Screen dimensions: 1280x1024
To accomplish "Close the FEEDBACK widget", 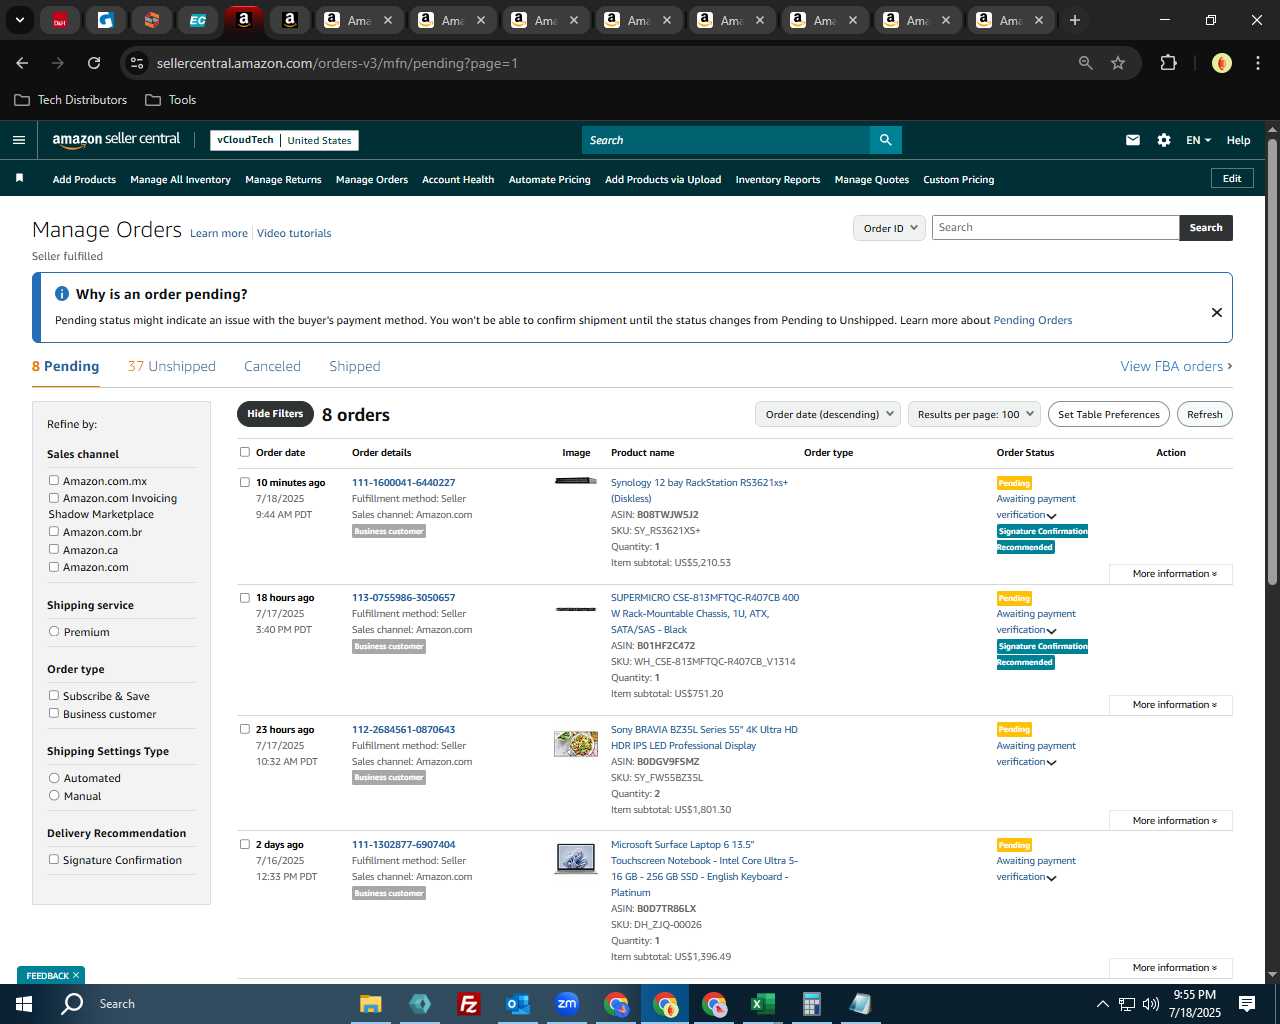I will 76,975.
